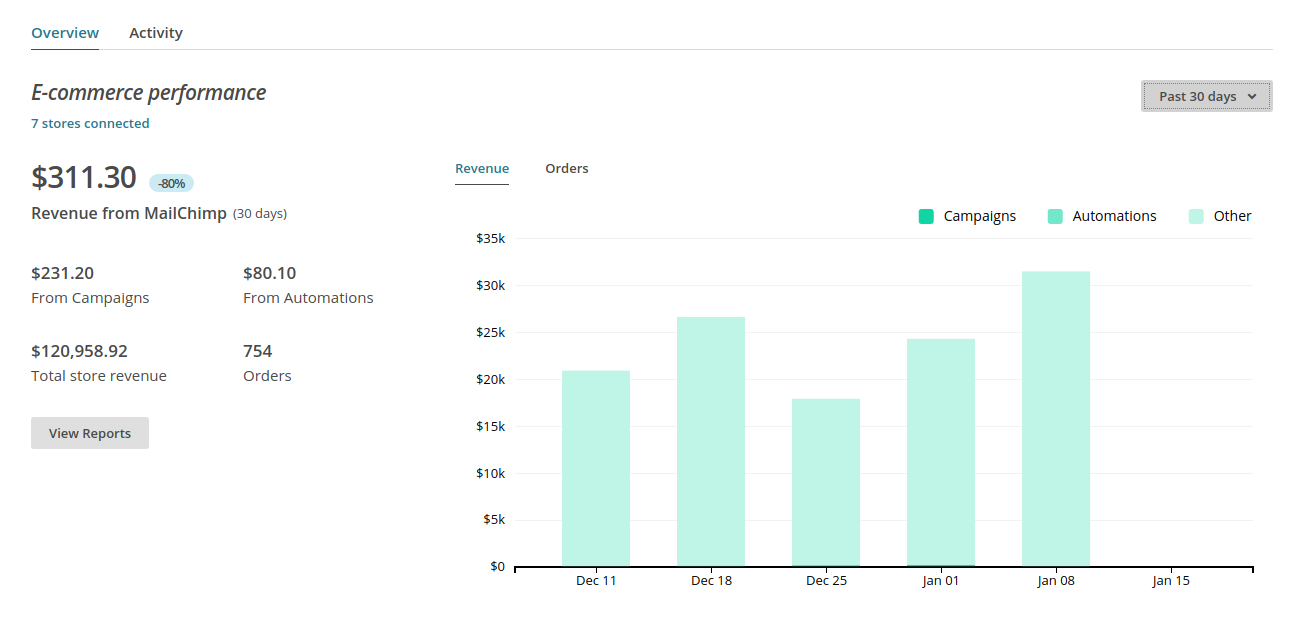Click the View Reports button
The image size is (1311, 623).
90,433
